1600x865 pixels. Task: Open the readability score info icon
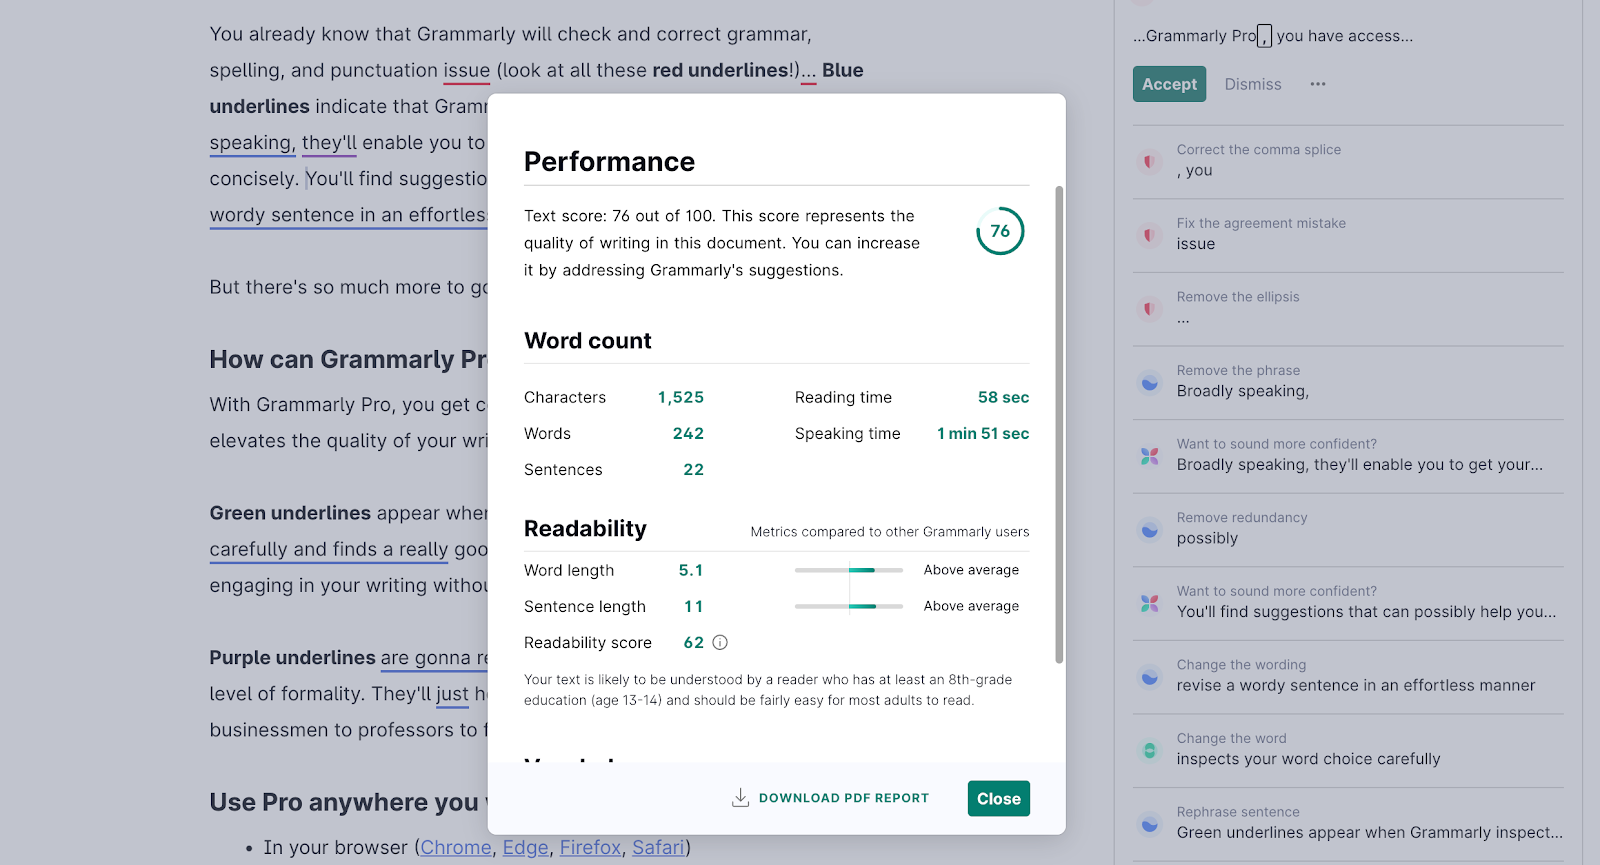[720, 643]
